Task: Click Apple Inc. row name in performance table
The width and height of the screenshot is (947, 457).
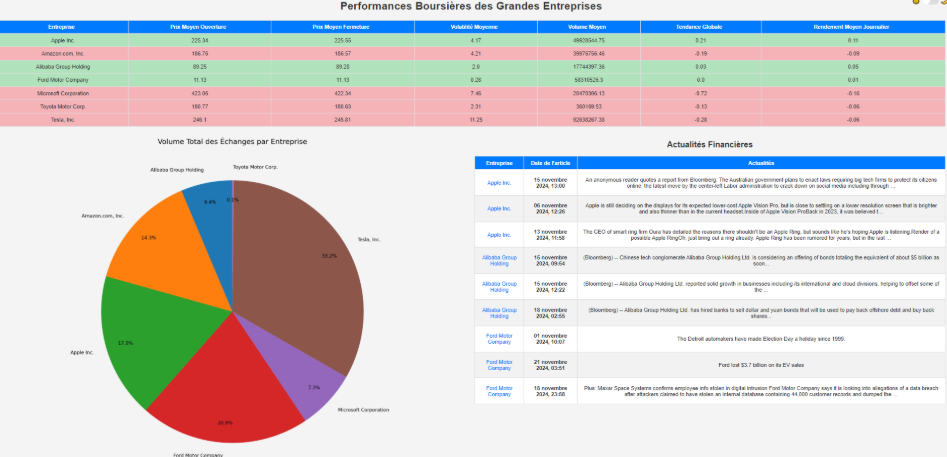Action: tap(64, 40)
